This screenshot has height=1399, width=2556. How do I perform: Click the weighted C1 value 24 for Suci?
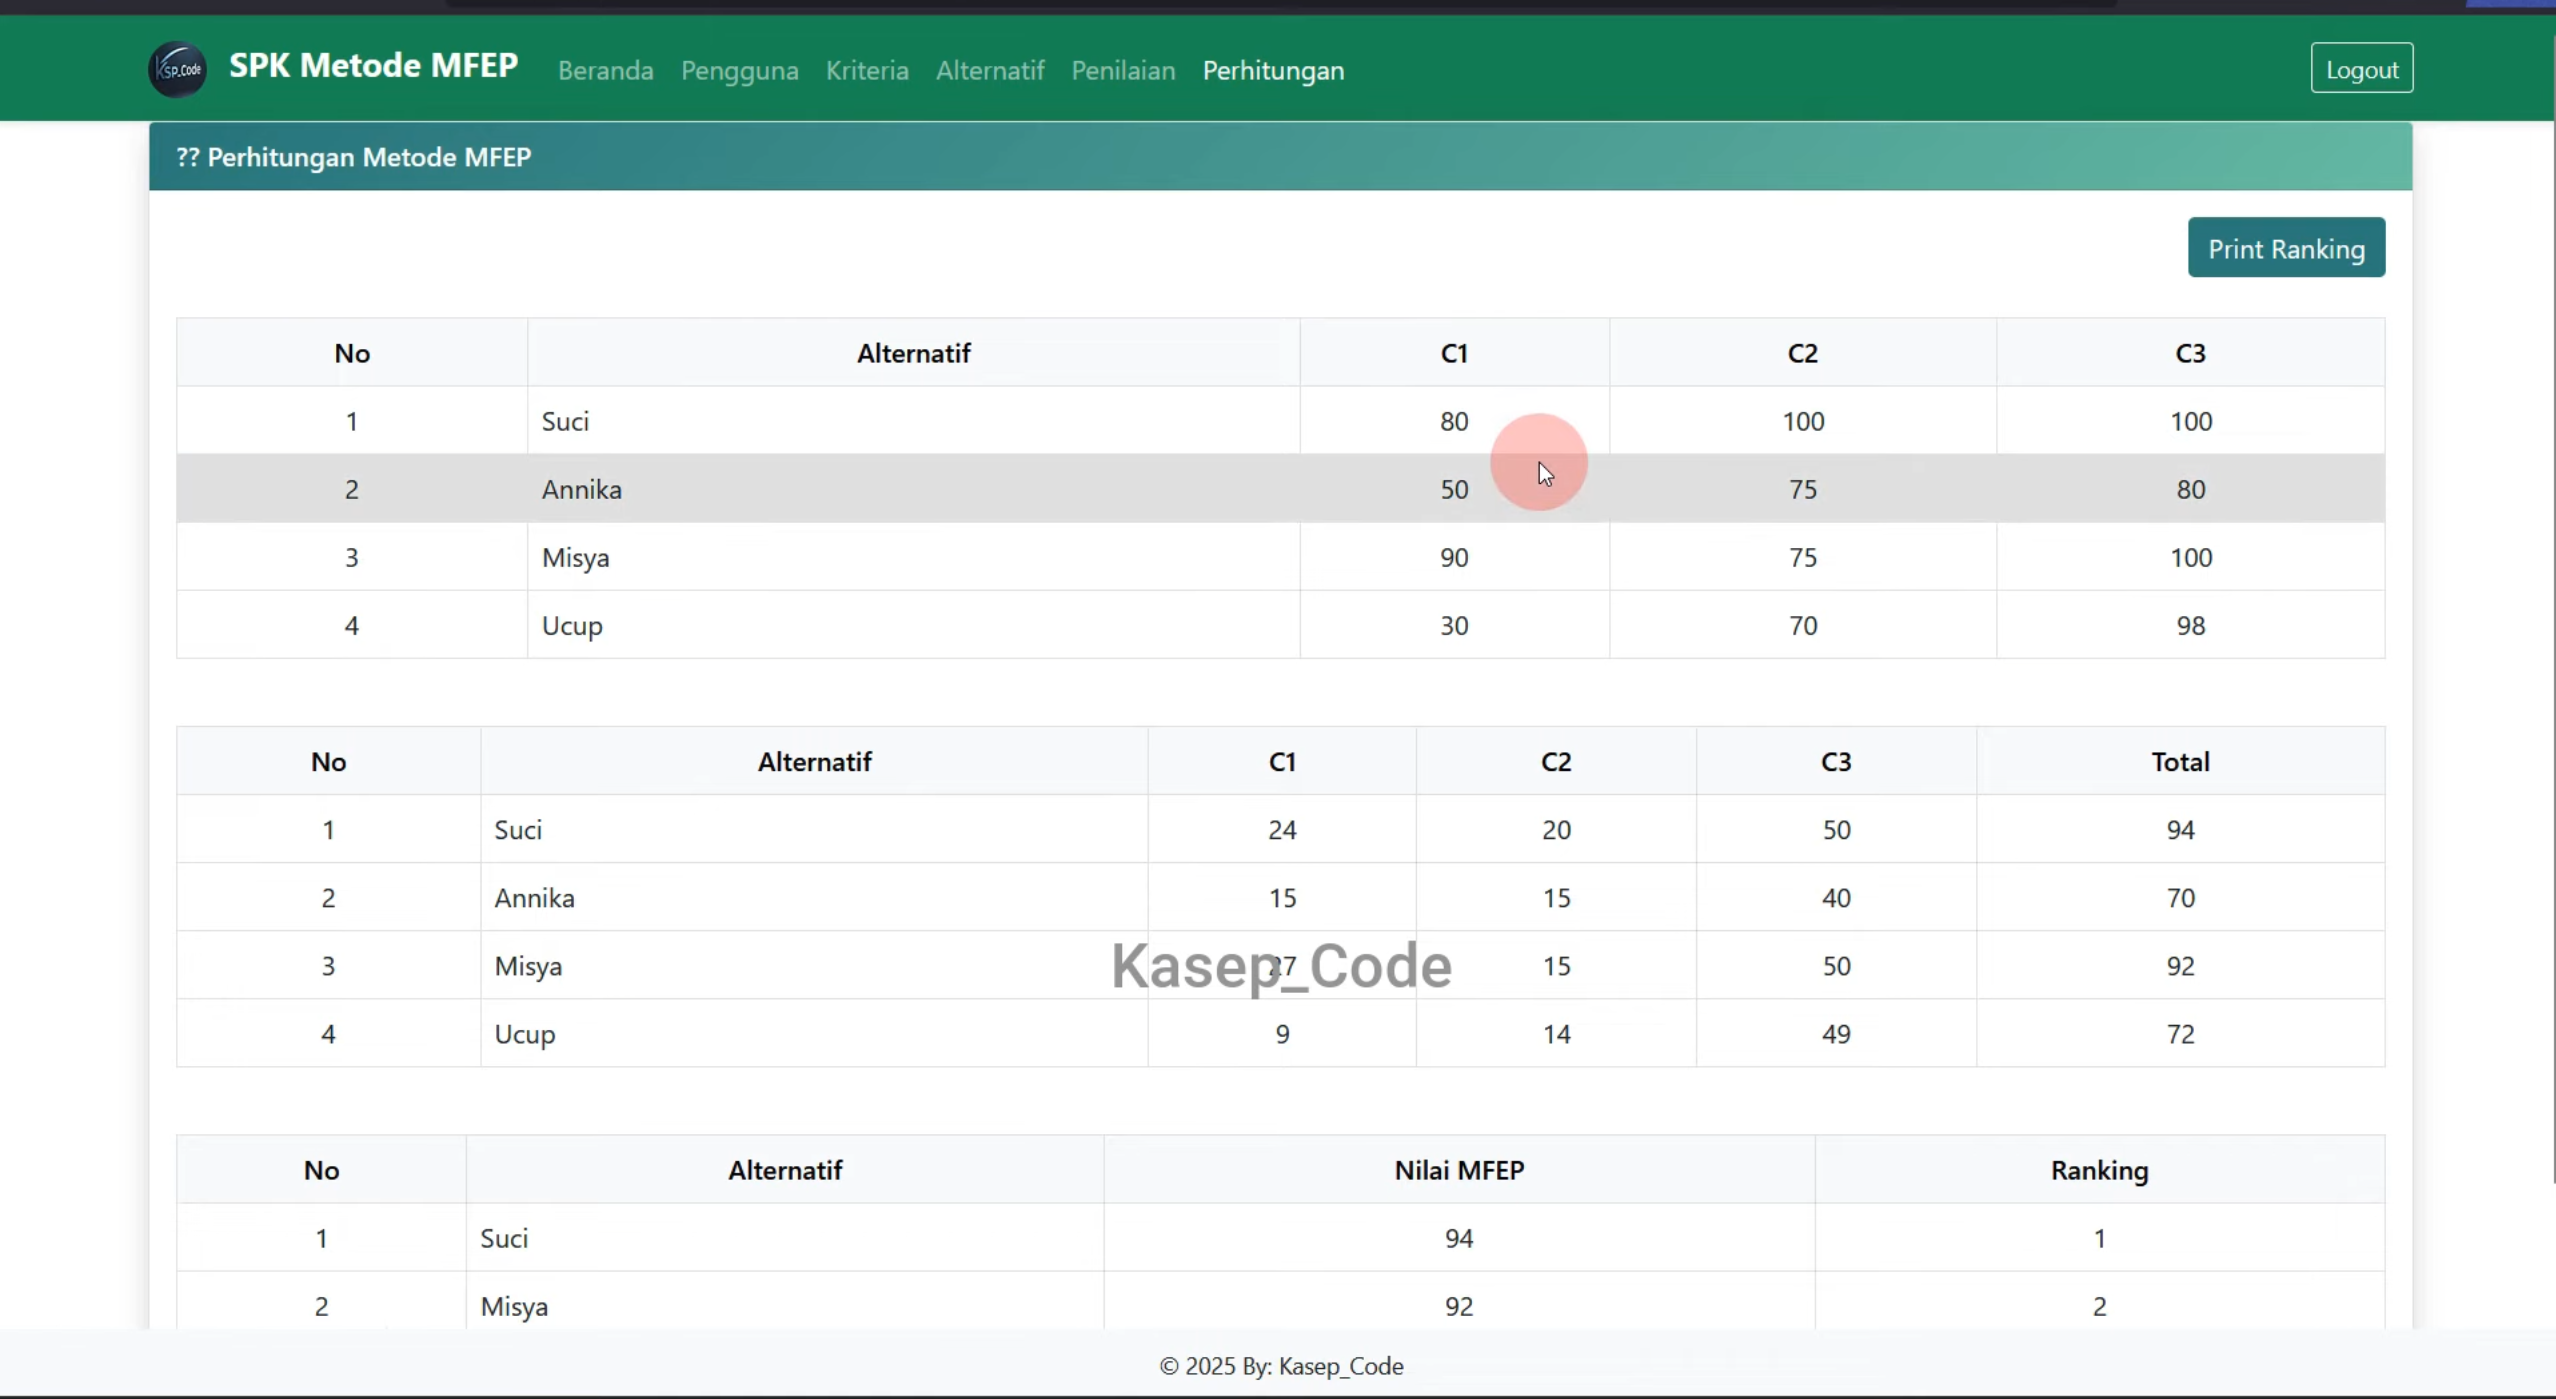tap(1282, 829)
